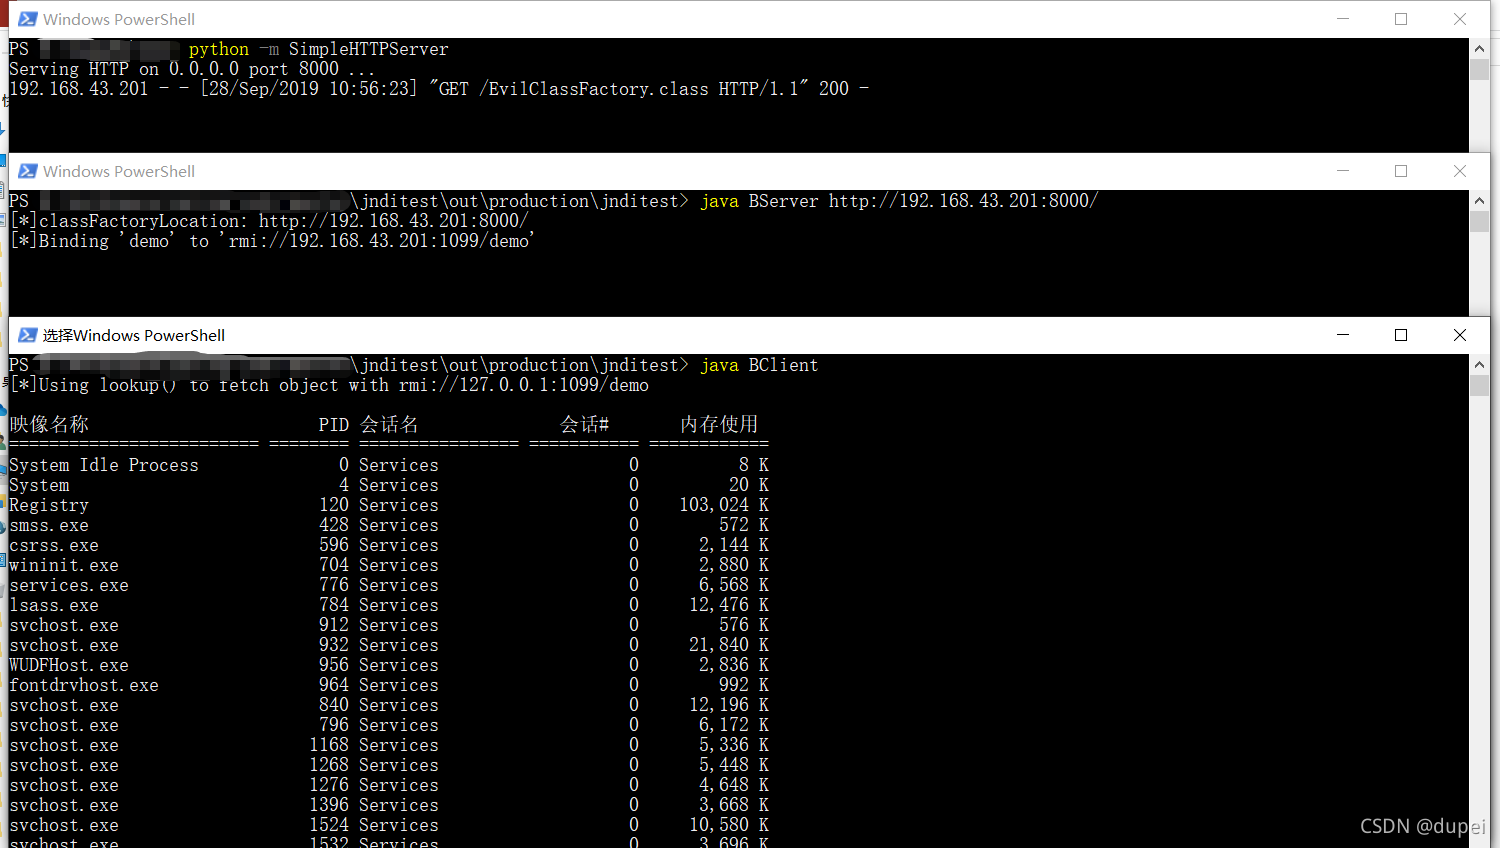Click the '会话#' column header
1500x848 pixels.
(584, 425)
